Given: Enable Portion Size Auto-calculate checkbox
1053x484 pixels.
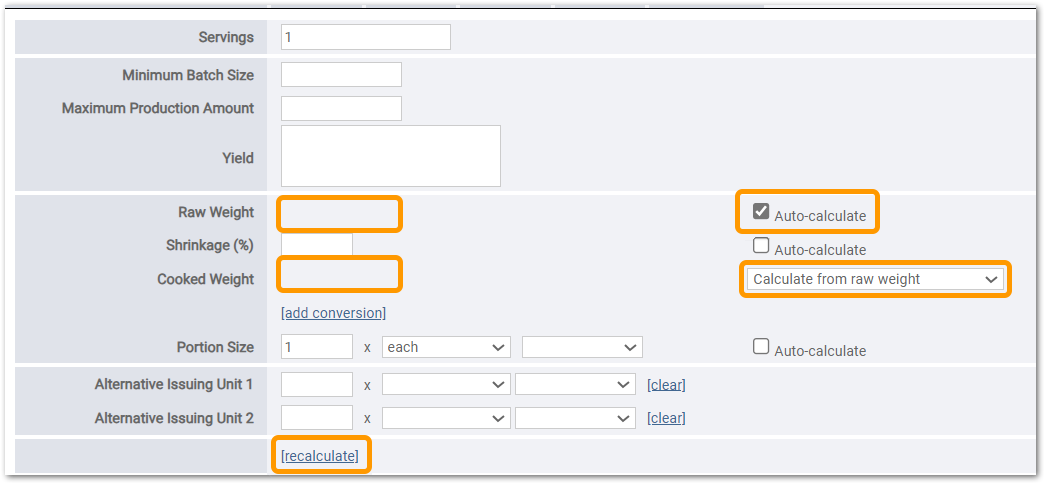Looking at the screenshot, I should 761,346.
